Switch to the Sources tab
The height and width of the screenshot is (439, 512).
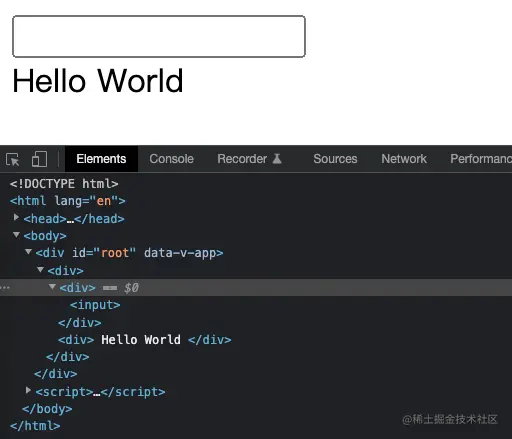coord(335,159)
